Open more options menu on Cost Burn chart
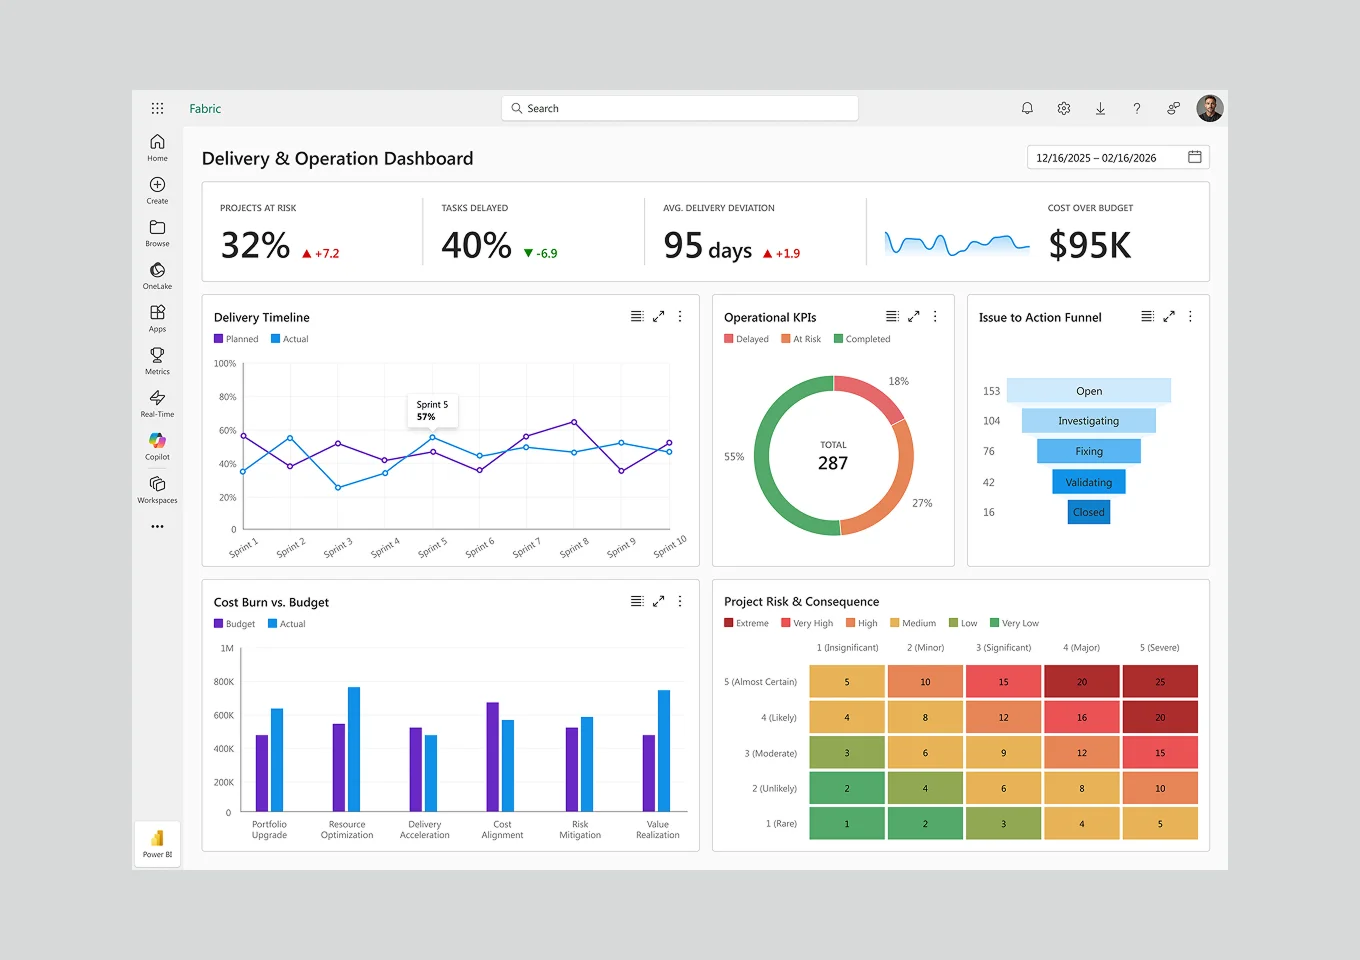 tap(680, 601)
